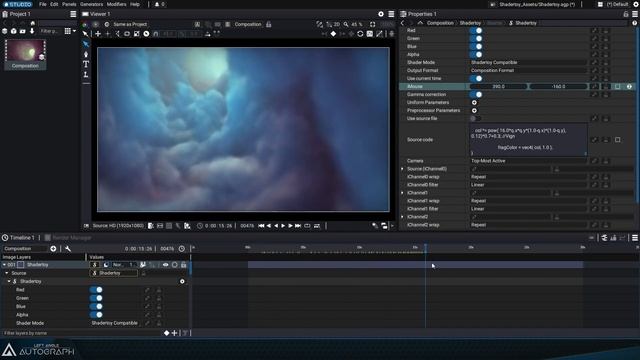Click the viewer diamond keyframe icon
Screen dimensions: 640x360
[333, 34]
